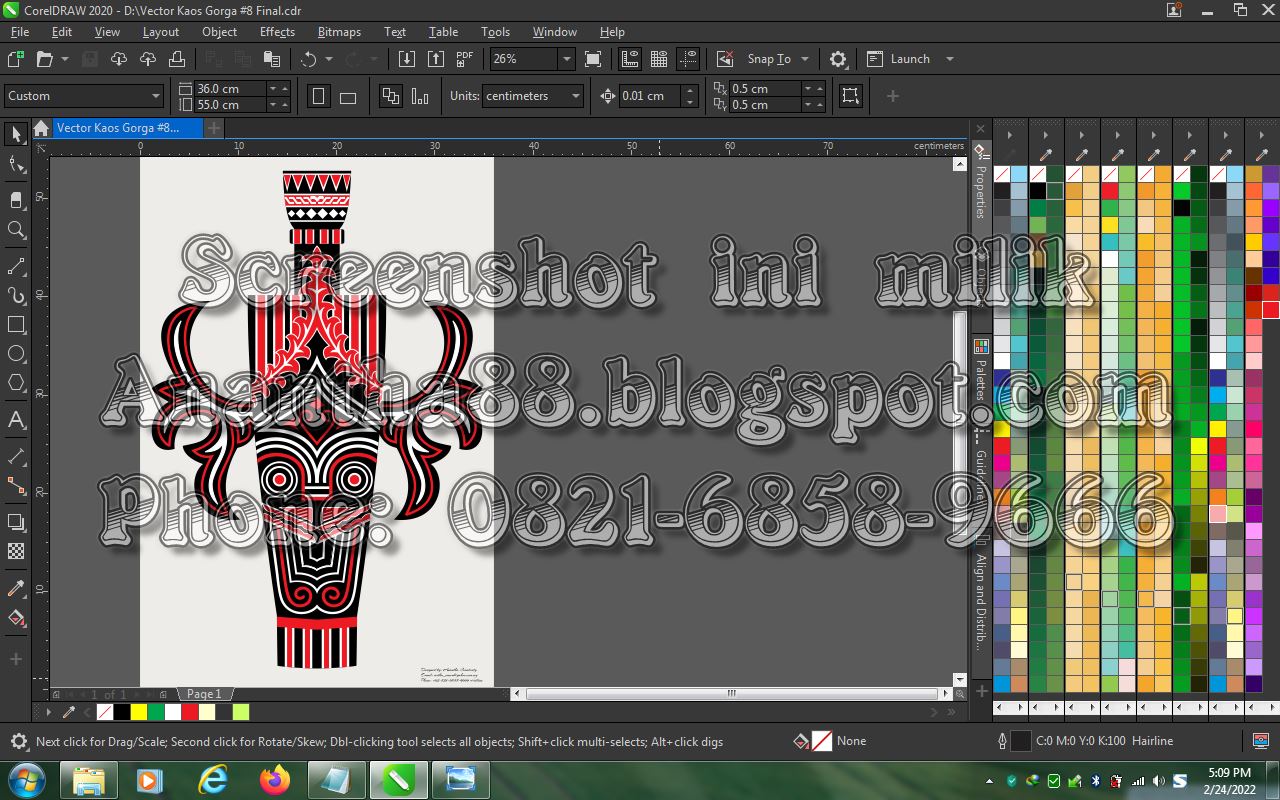Click the page width 36.0 cm field
The height and width of the screenshot is (800, 1280).
pyautogui.click(x=231, y=88)
